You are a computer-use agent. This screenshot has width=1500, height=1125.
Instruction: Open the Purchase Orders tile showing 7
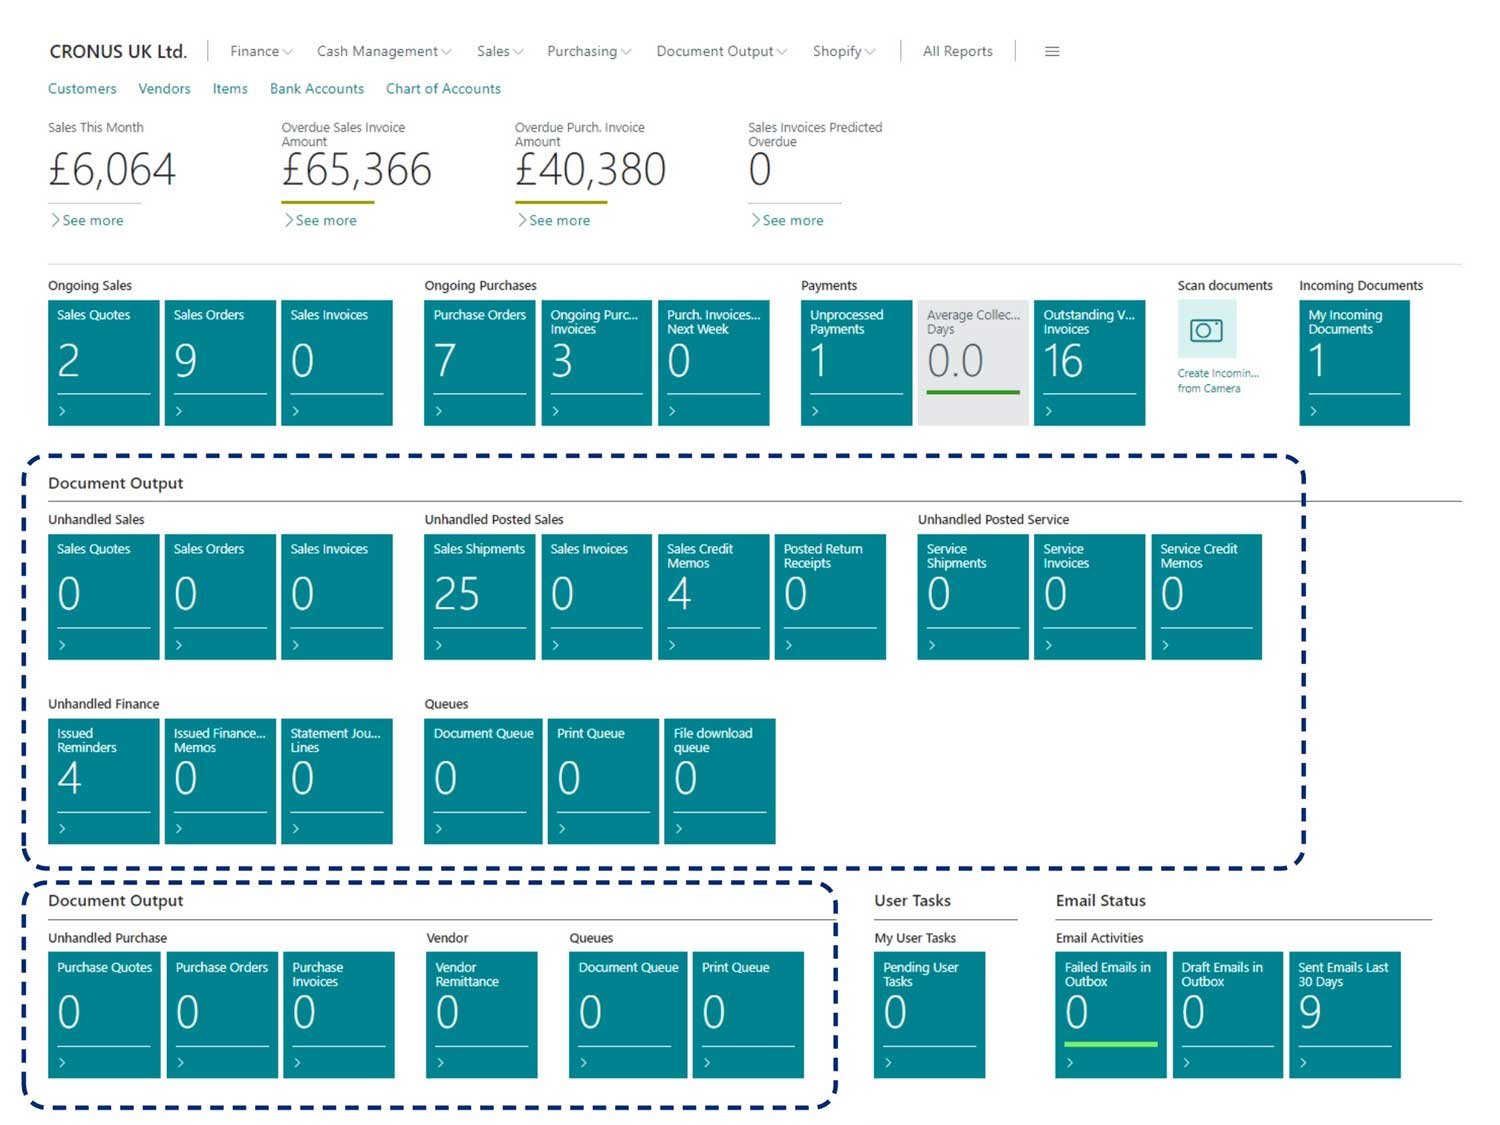click(x=480, y=363)
